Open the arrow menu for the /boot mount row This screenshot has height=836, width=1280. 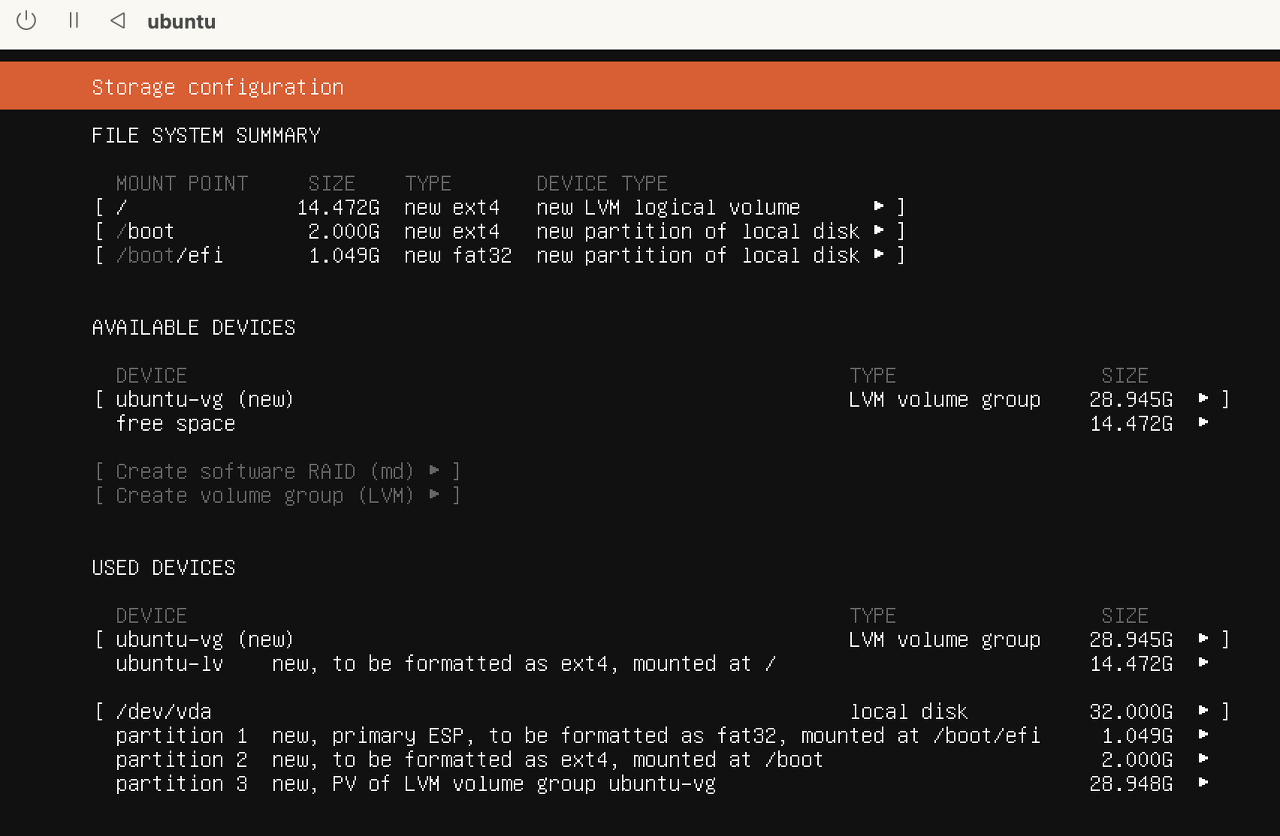(x=879, y=230)
